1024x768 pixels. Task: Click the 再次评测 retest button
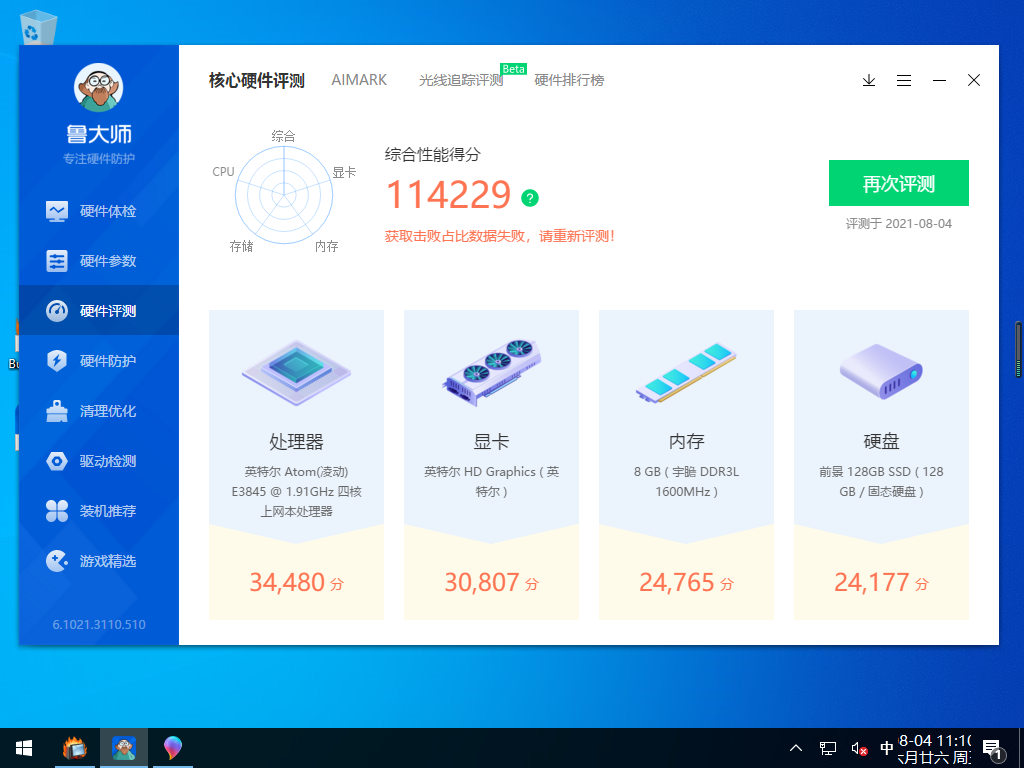point(898,183)
